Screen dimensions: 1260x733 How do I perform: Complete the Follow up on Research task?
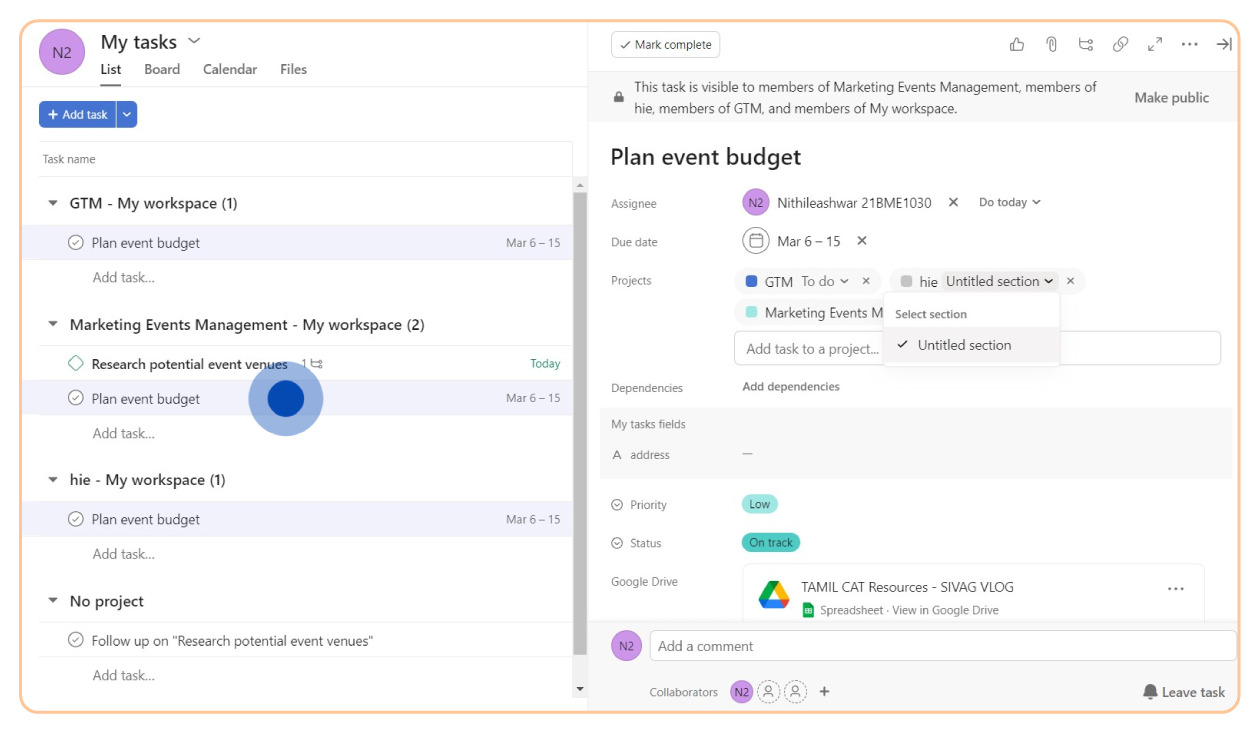point(75,640)
